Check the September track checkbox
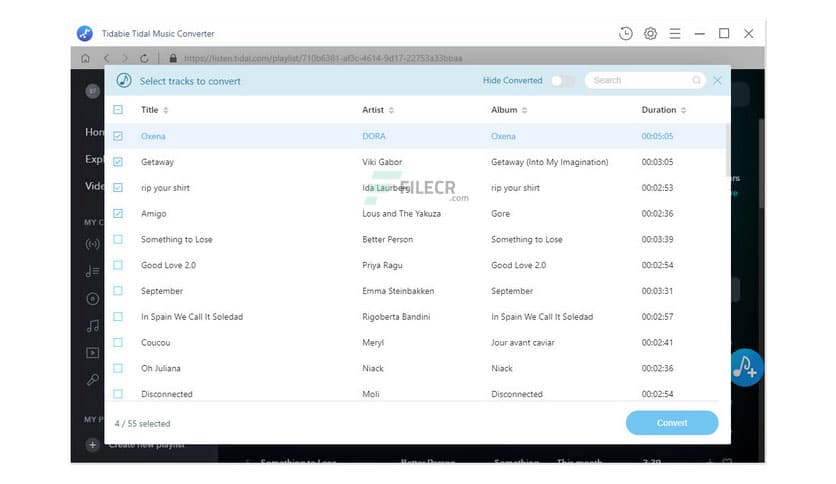Viewport: 836px width, 484px height. click(x=118, y=291)
